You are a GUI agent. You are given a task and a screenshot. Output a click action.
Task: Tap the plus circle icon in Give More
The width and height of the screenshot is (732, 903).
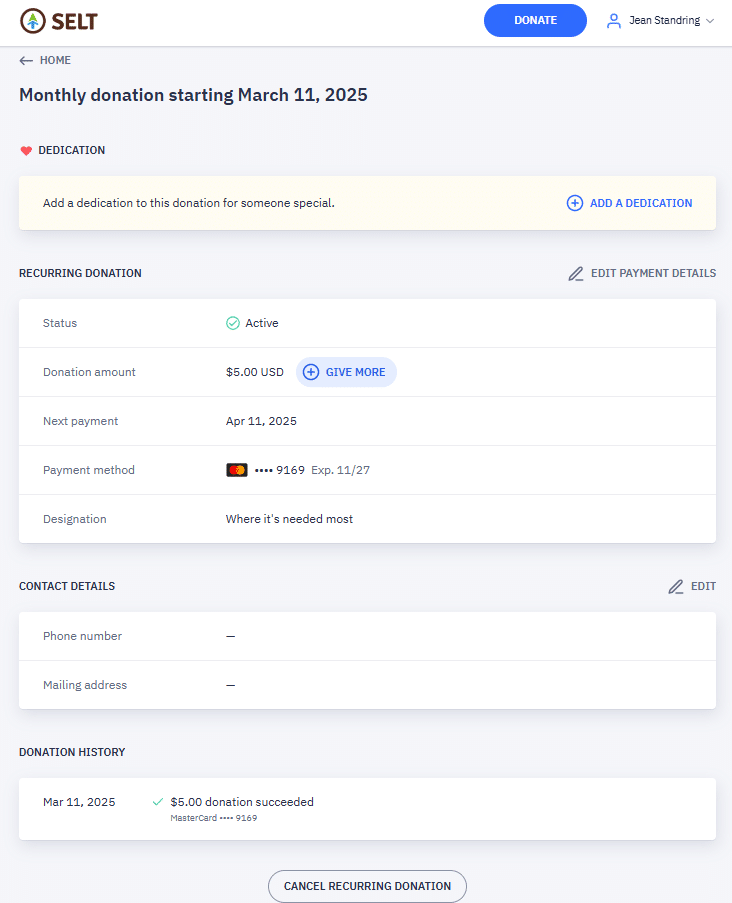pyautogui.click(x=311, y=372)
